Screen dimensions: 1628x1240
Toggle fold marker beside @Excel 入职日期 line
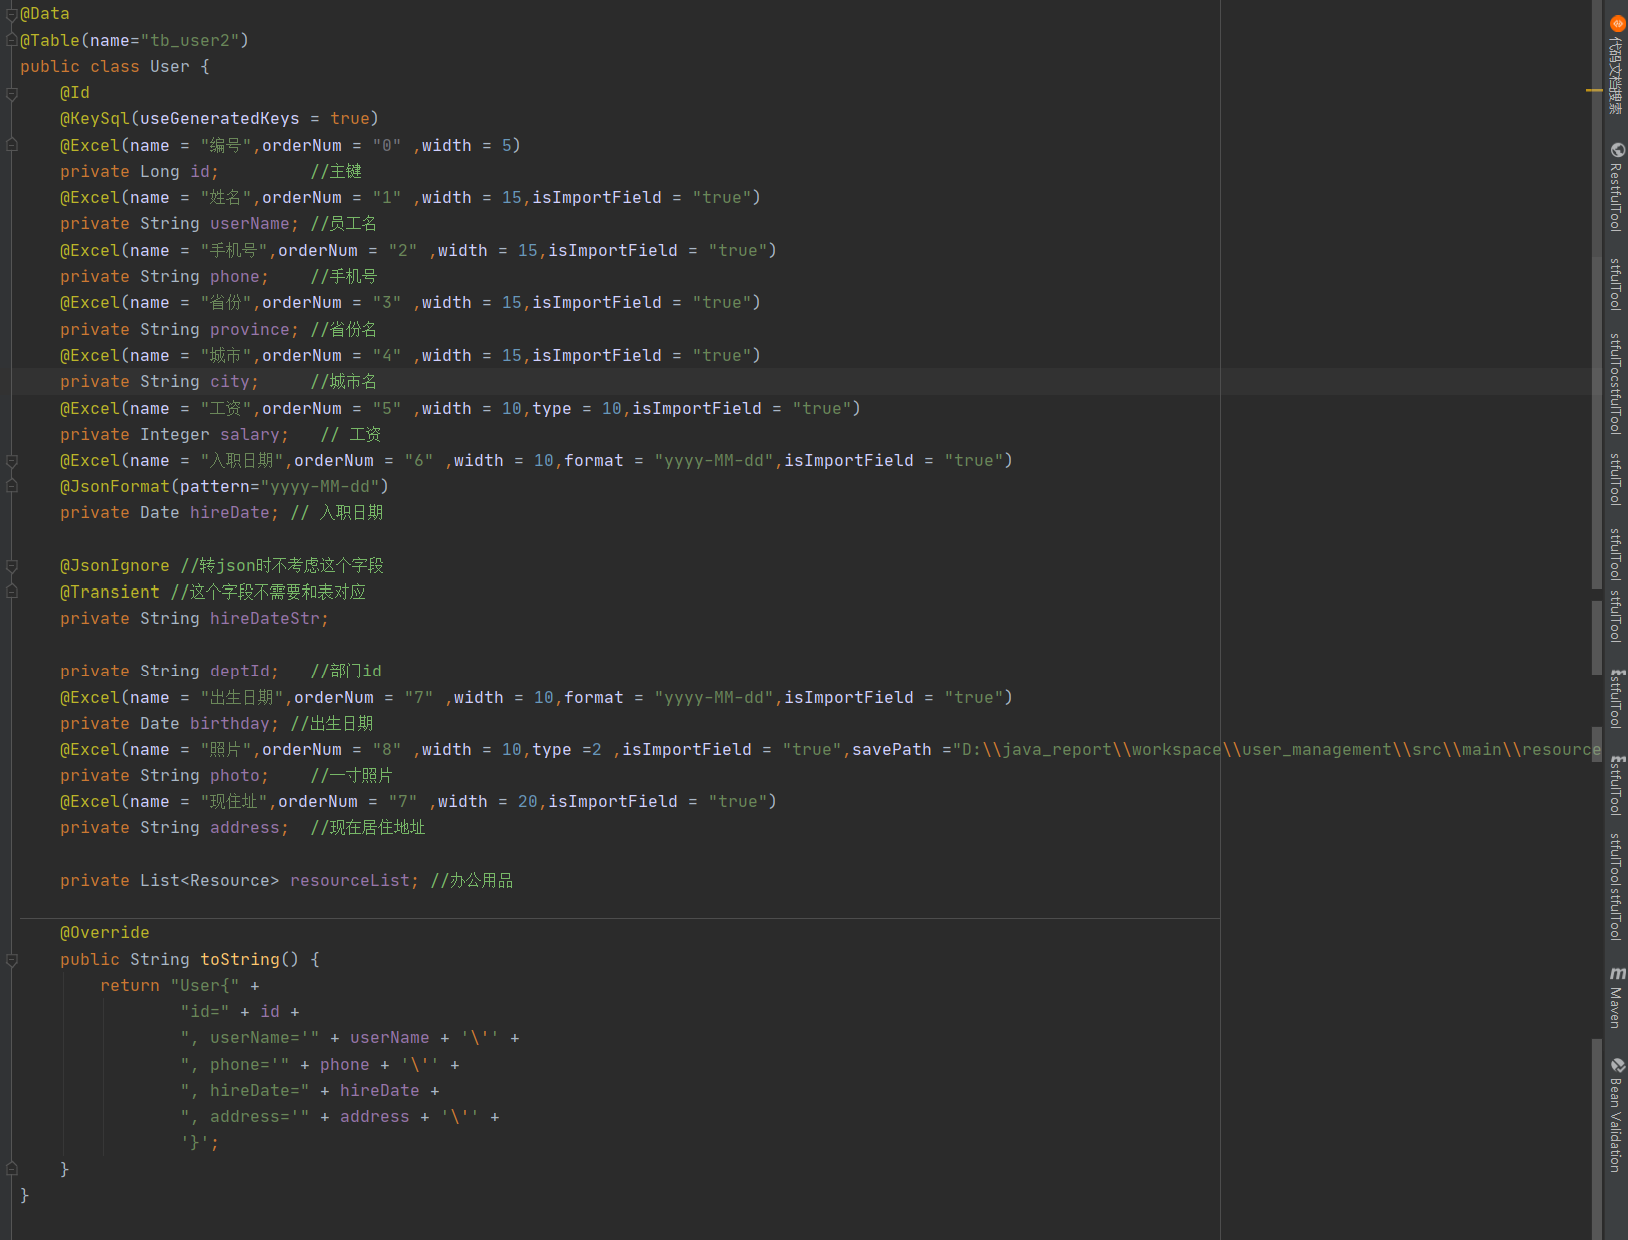[12, 461]
